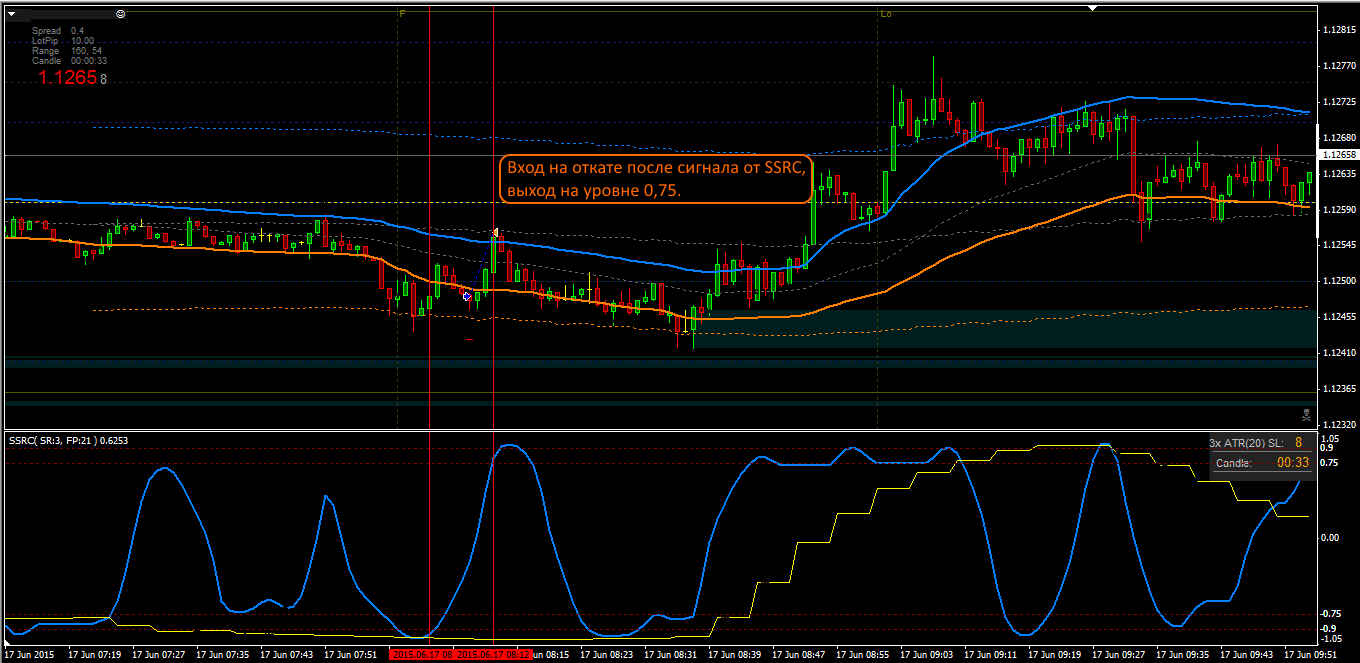Click the skull icon near the price axis
The width and height of the screenshot is (1360, 663).
click(1306, 414)
